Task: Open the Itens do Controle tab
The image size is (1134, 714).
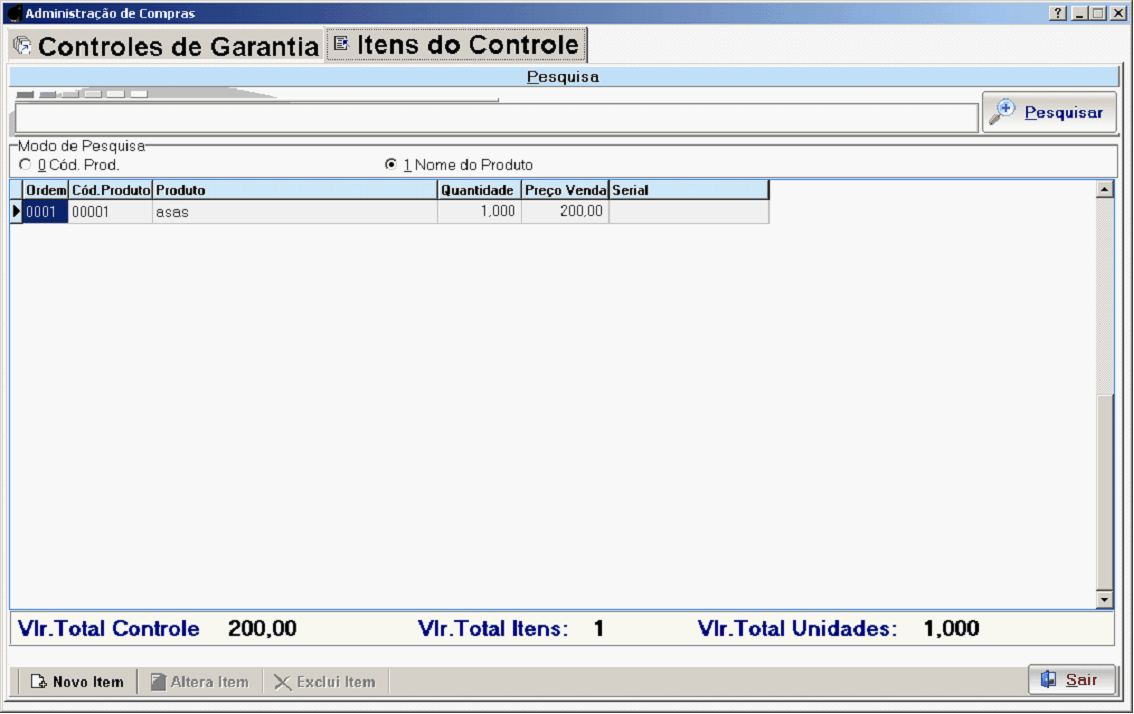Action: click(x=456, y=45)
